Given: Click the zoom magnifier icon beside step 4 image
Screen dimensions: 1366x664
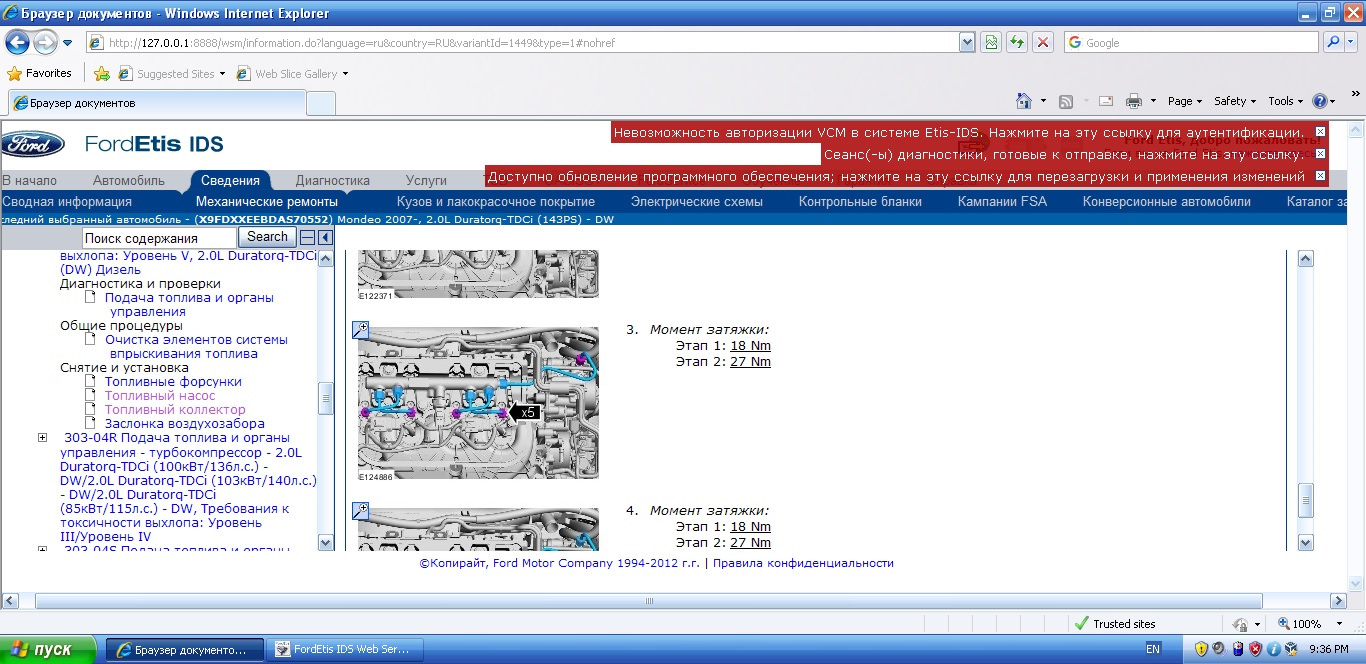Looking at the screenshot, I should (x=362, y=511).
